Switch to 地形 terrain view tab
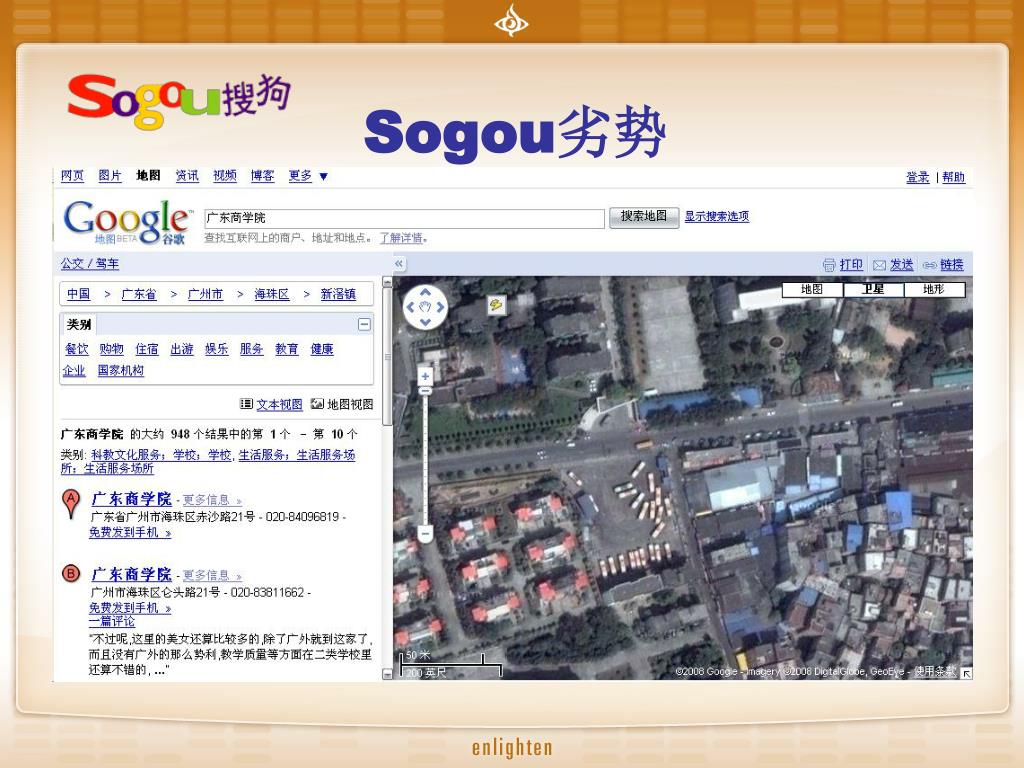The image size is (1024, 768). pos(934,289)
